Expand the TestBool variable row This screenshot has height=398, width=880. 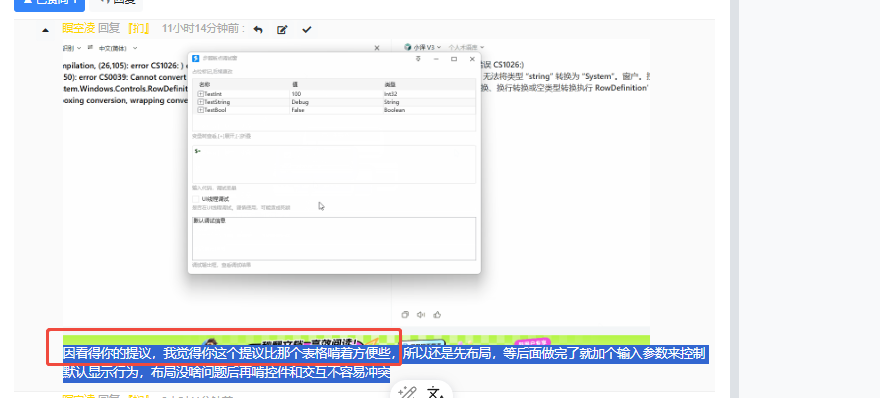coord(200,110)
